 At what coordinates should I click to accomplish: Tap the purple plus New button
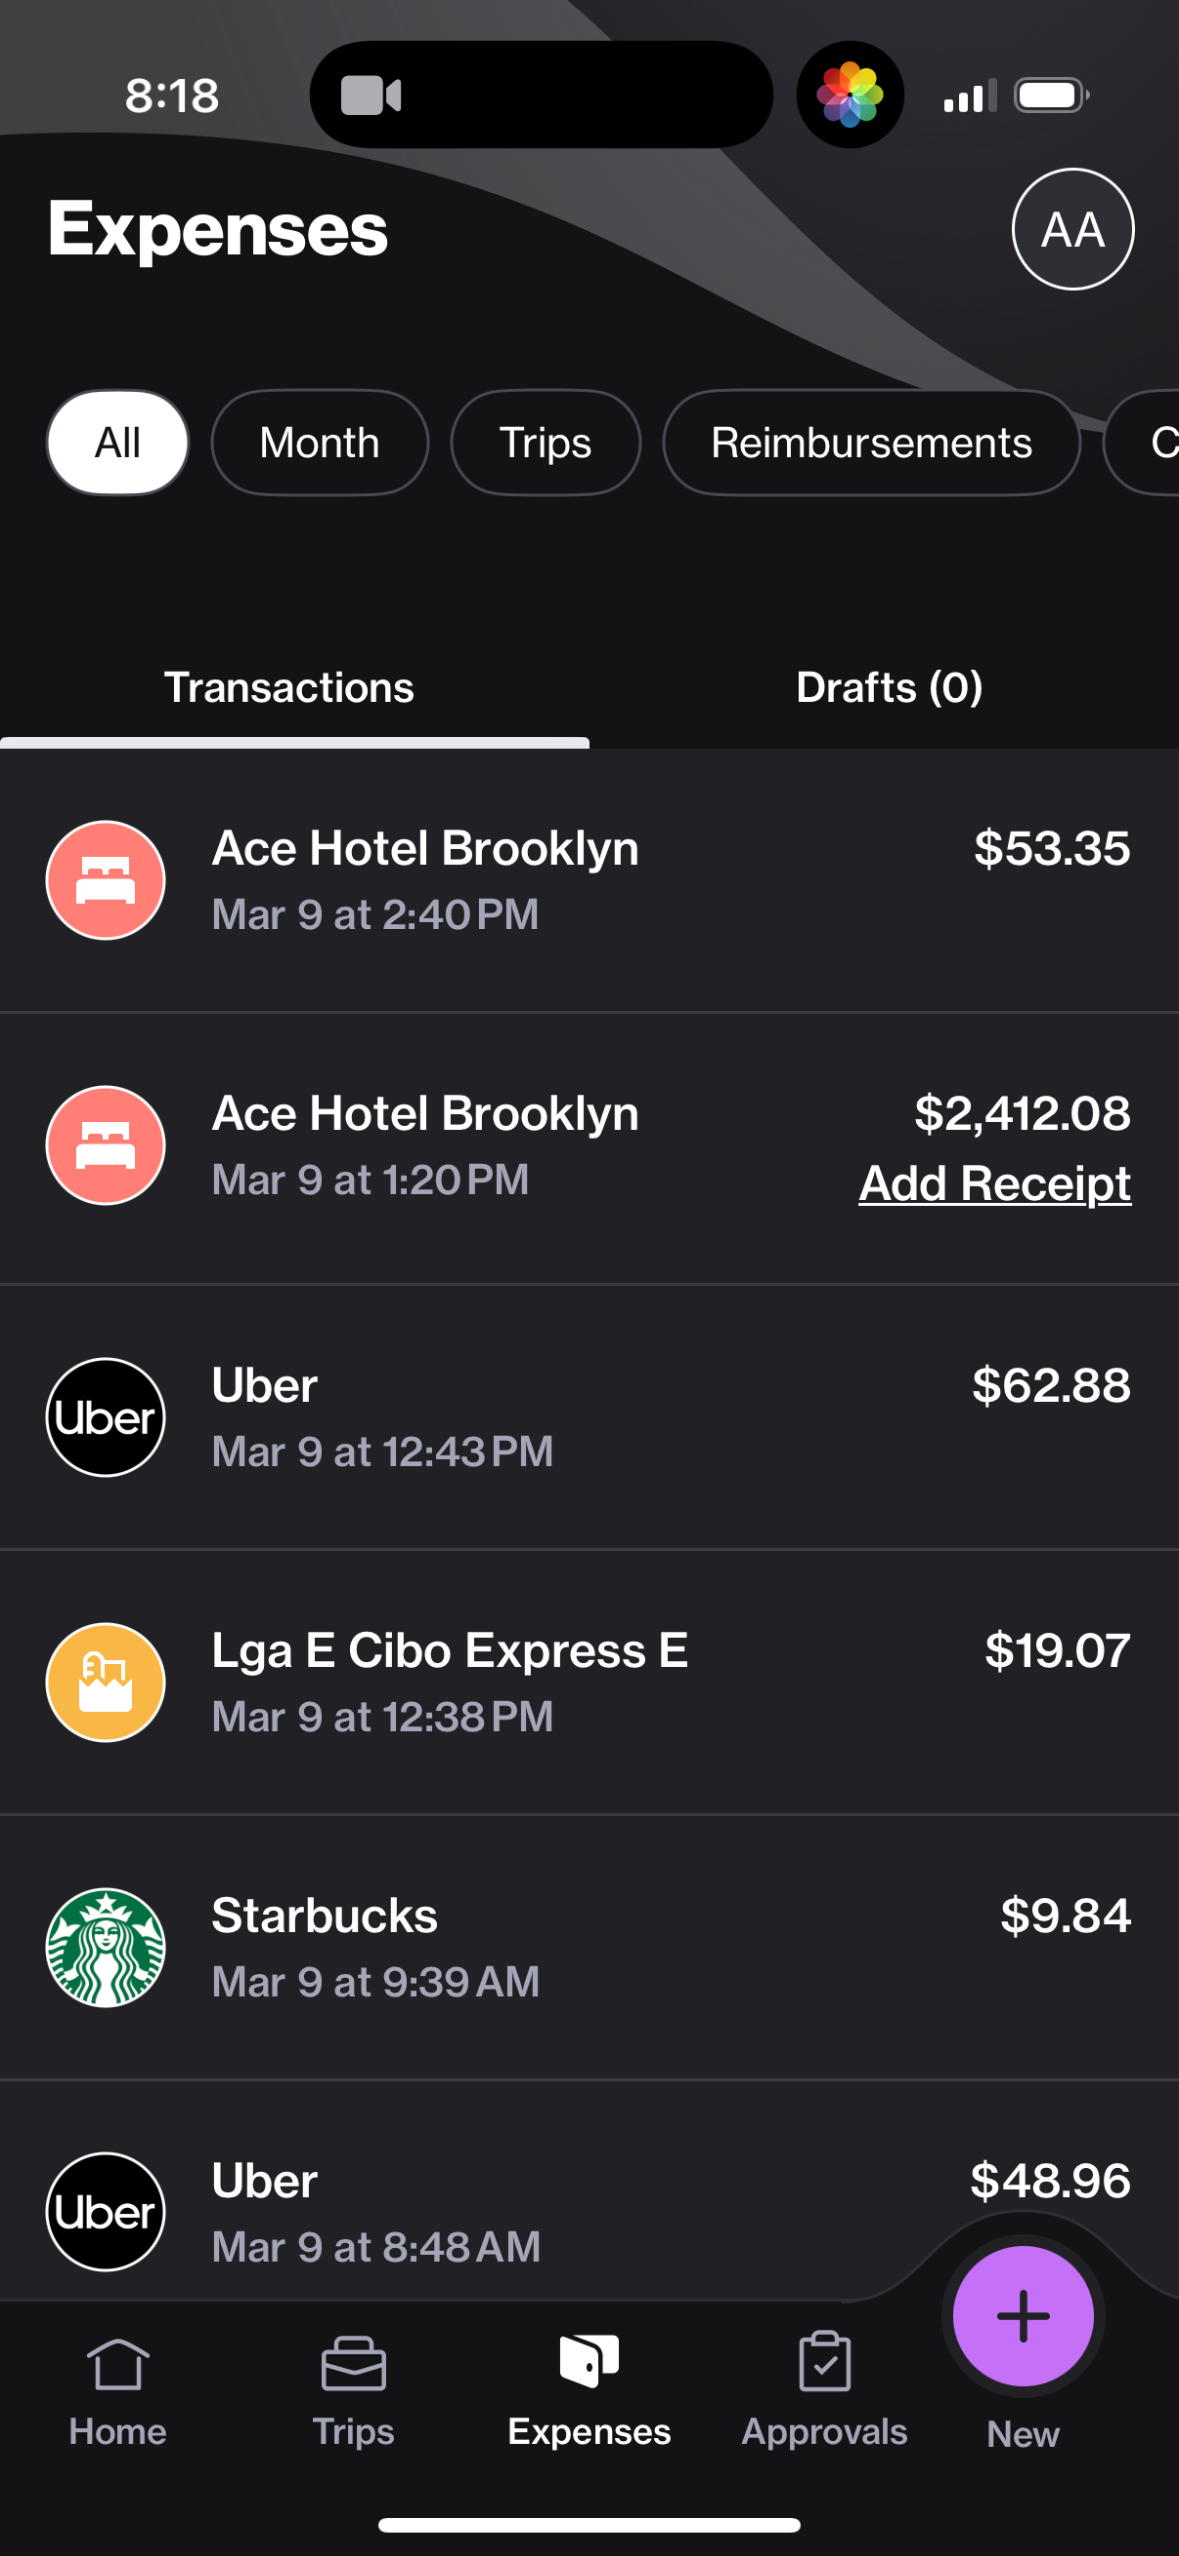(x=1022, y=2315)
